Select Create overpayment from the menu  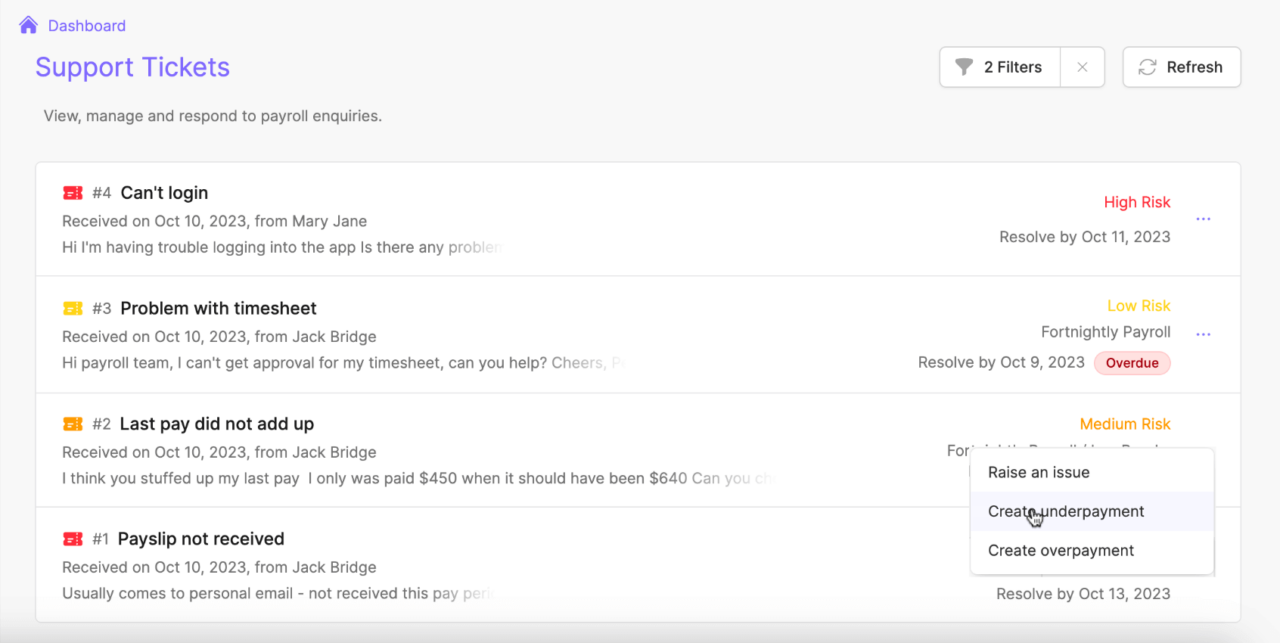1060,550
